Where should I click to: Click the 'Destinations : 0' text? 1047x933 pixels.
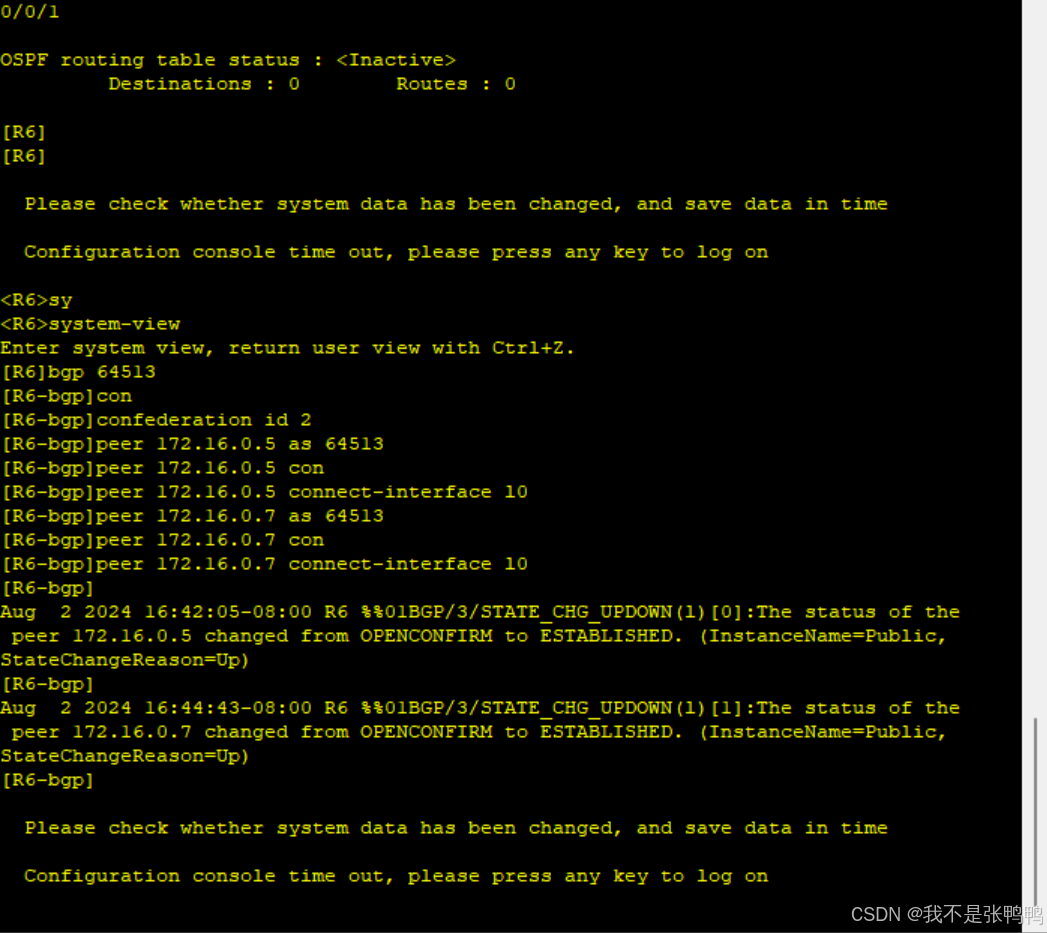pos(204,84)
